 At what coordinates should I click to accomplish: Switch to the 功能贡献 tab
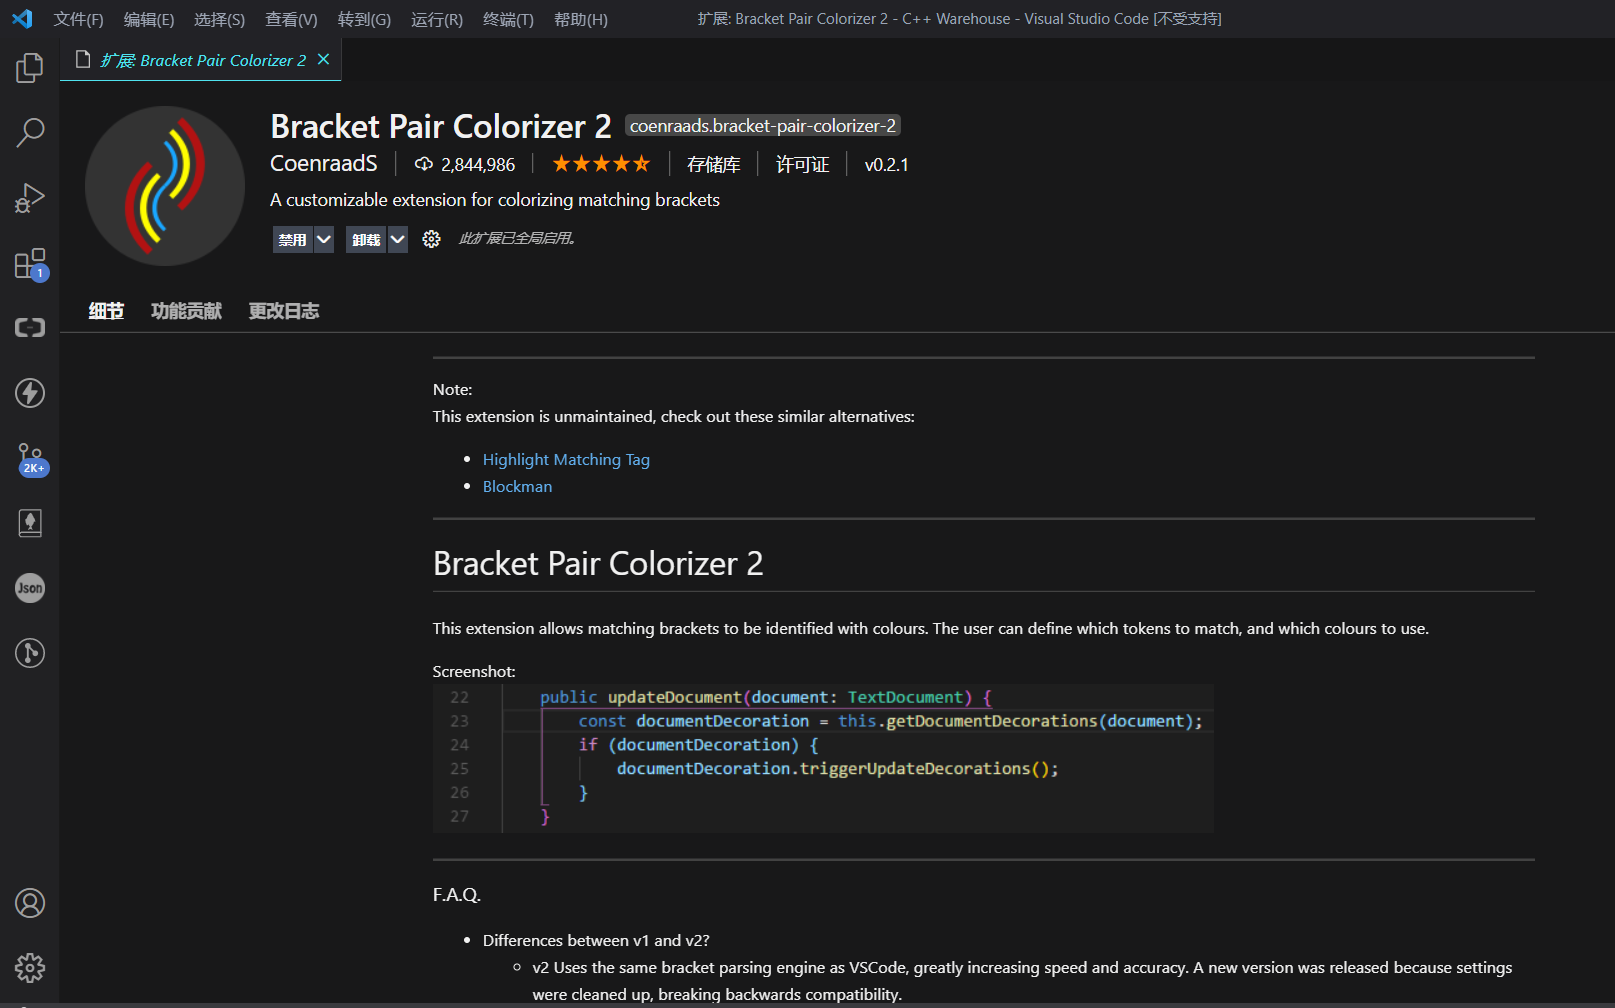tap(186, 311)
